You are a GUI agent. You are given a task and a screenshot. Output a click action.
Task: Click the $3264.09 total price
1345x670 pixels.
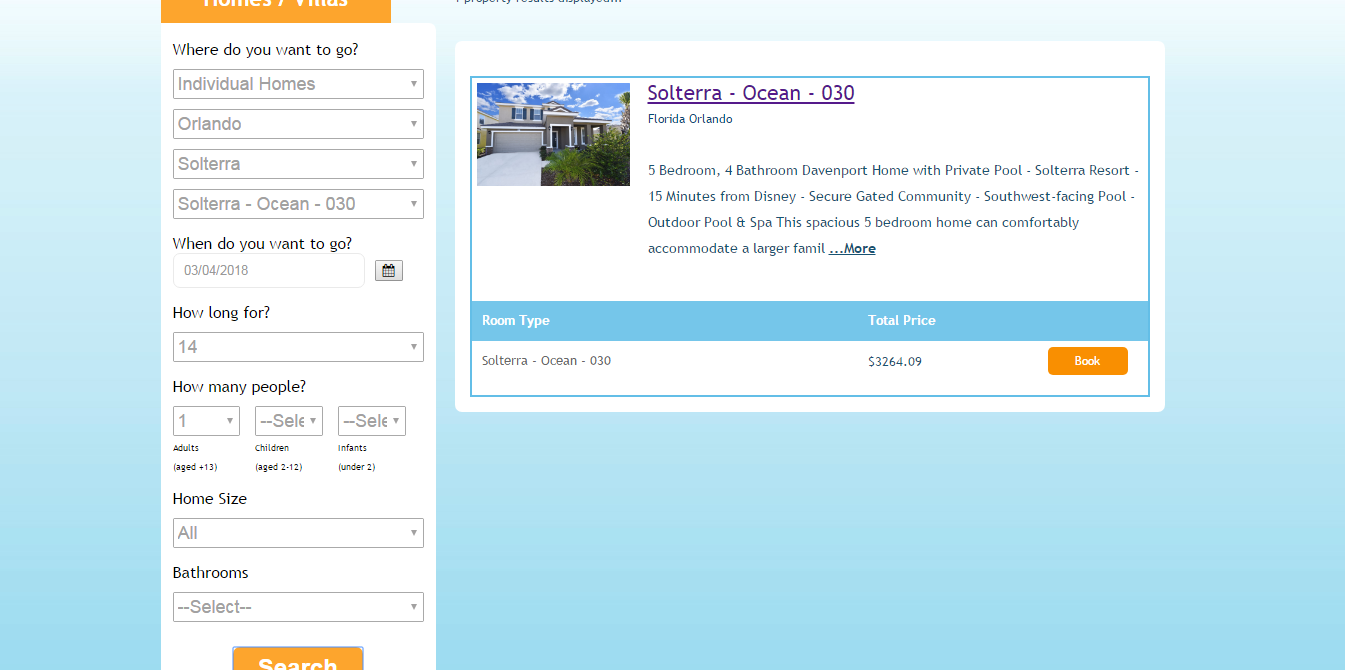(895, 362)
